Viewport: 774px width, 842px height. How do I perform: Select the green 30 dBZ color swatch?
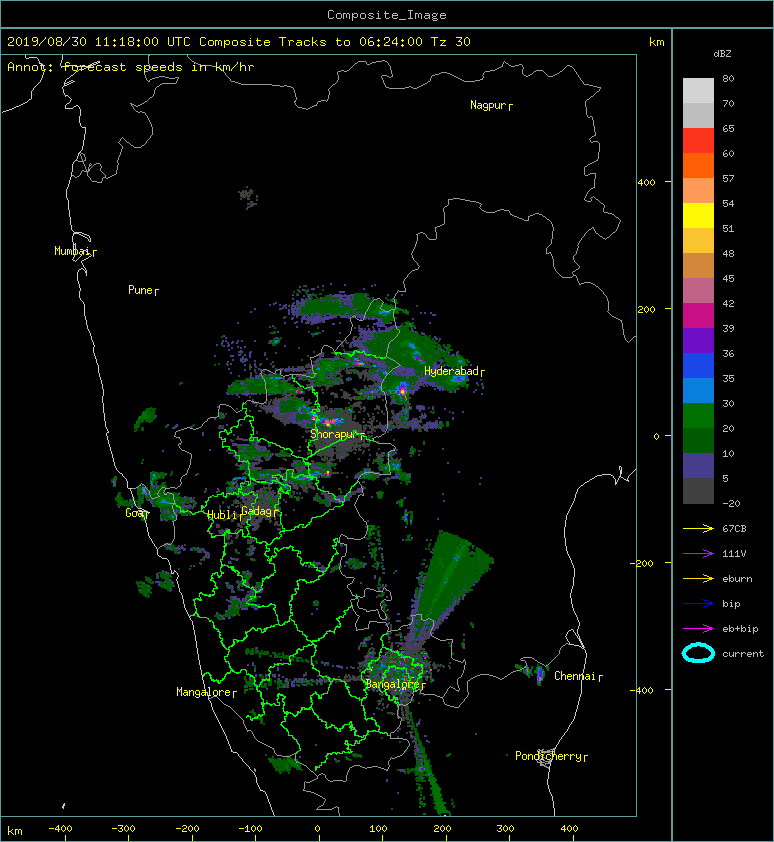point(698,415)
